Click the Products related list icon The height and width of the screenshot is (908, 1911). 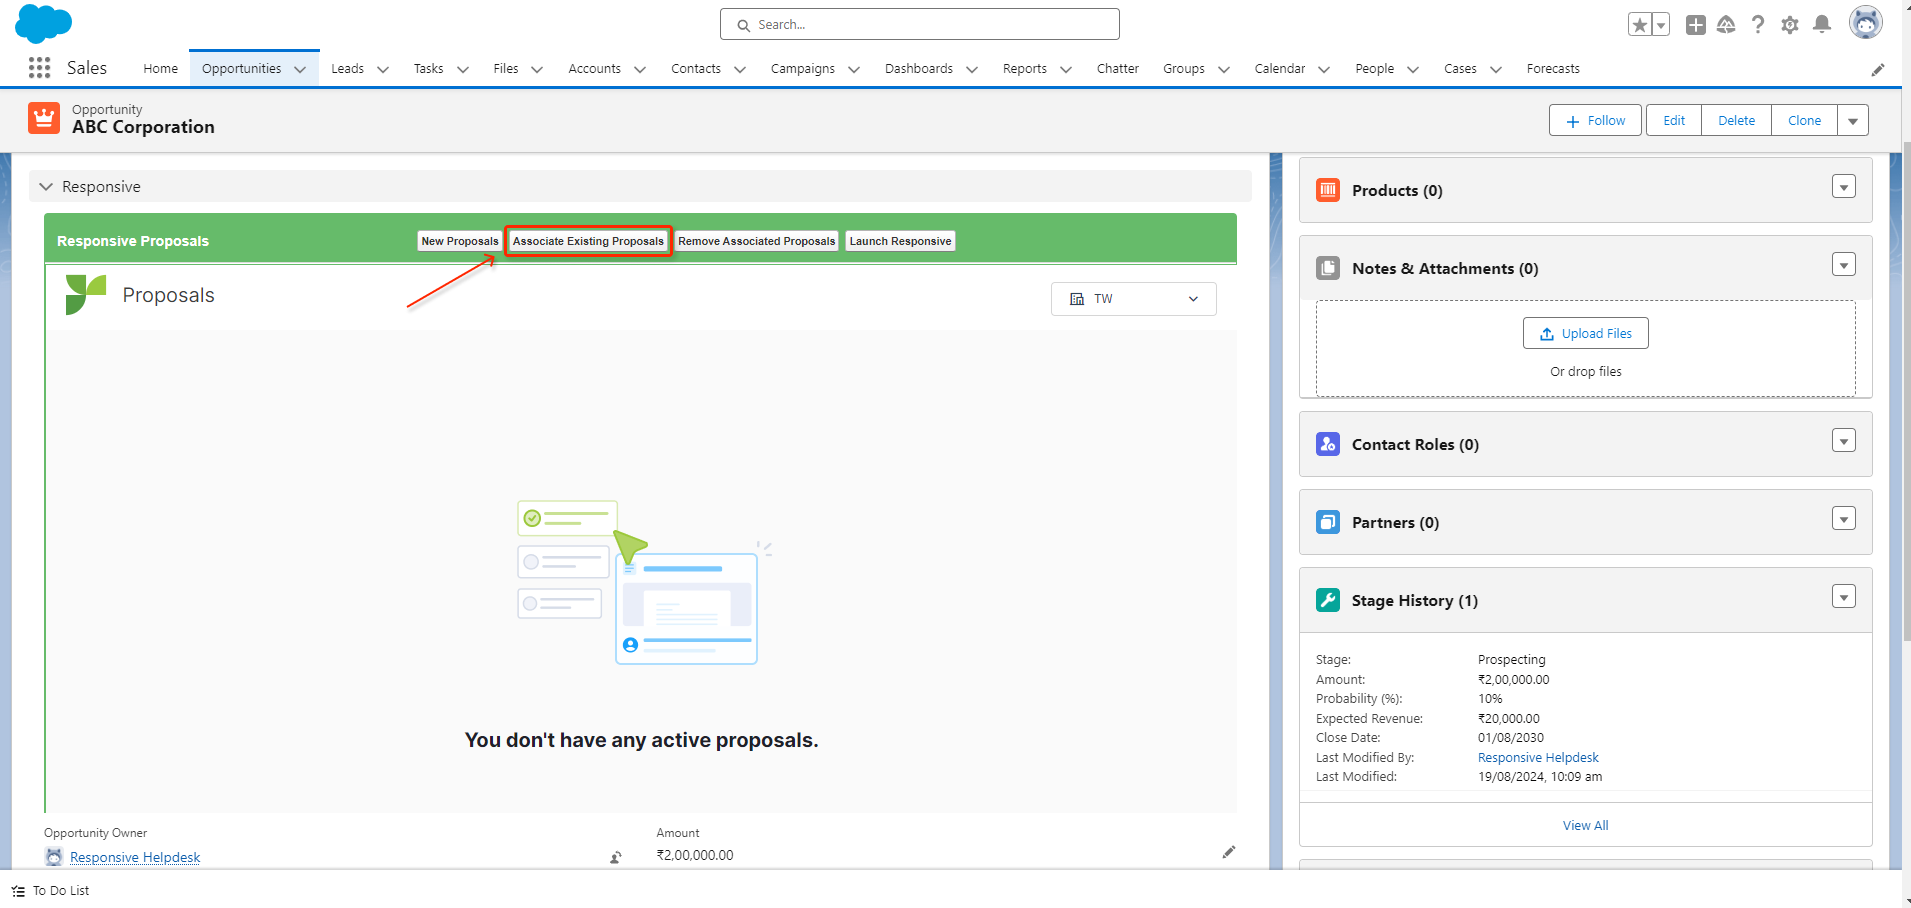[1328, 190]
